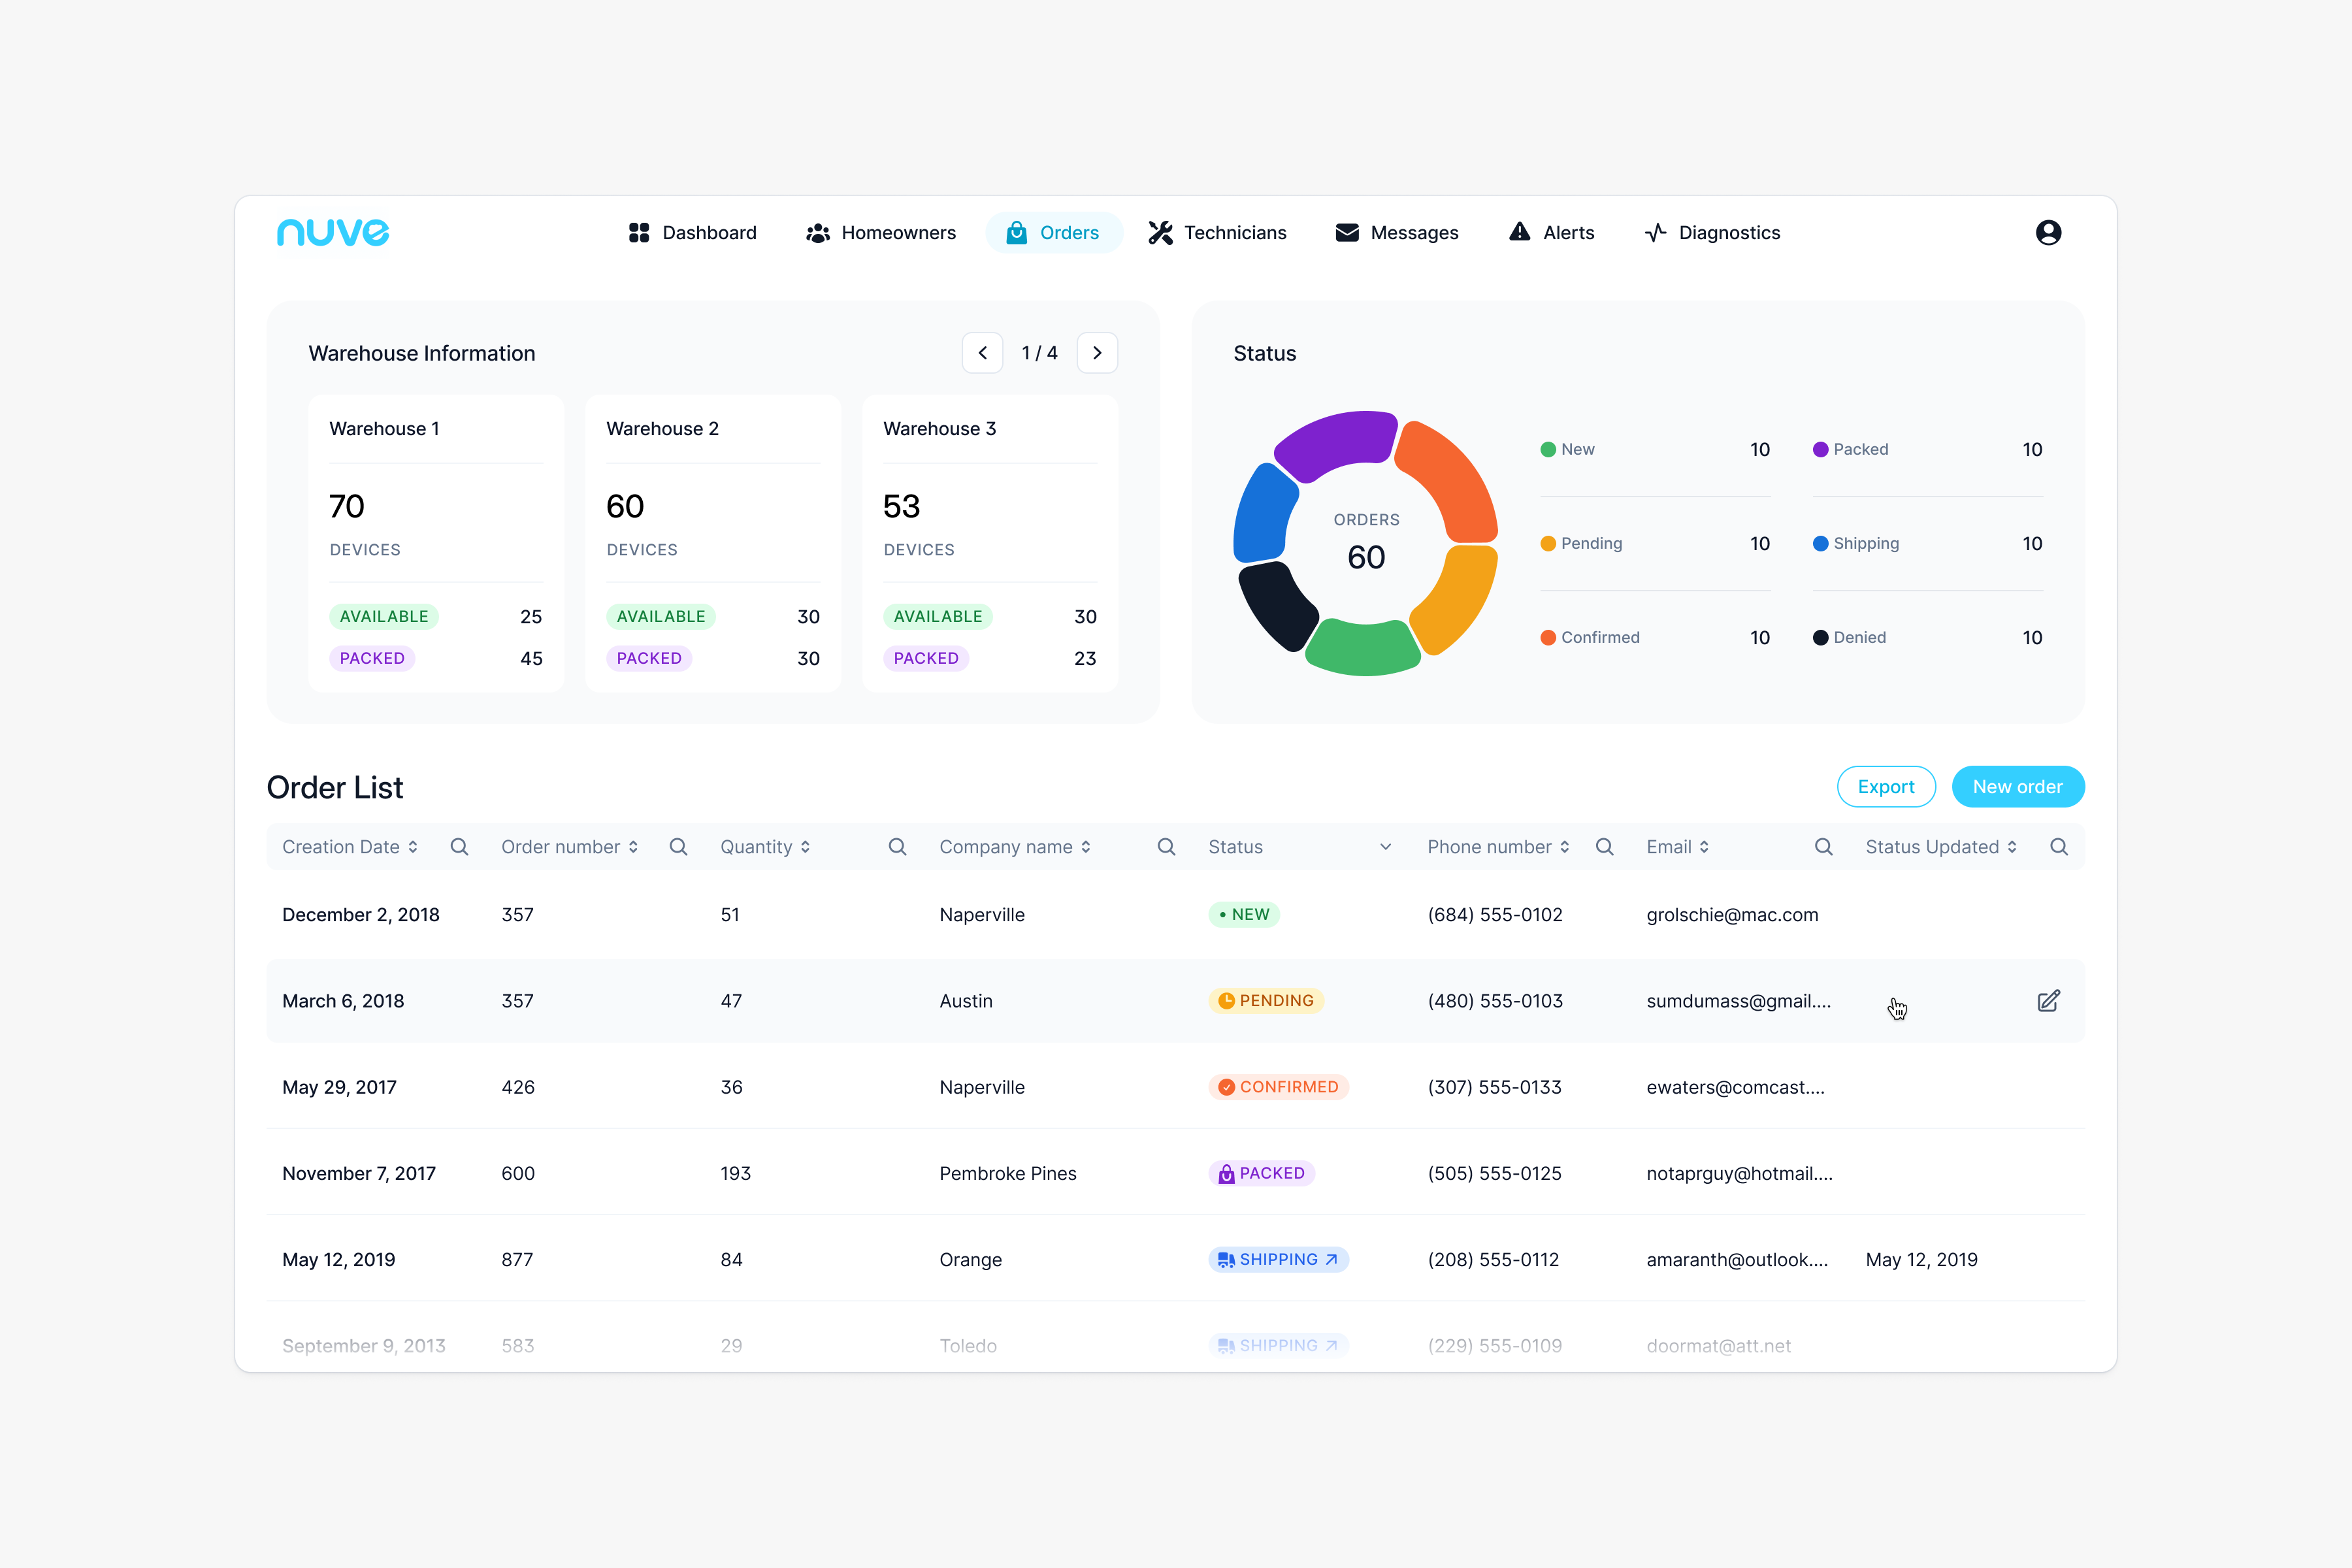Click search icon in Company name column

point(1166,847)
